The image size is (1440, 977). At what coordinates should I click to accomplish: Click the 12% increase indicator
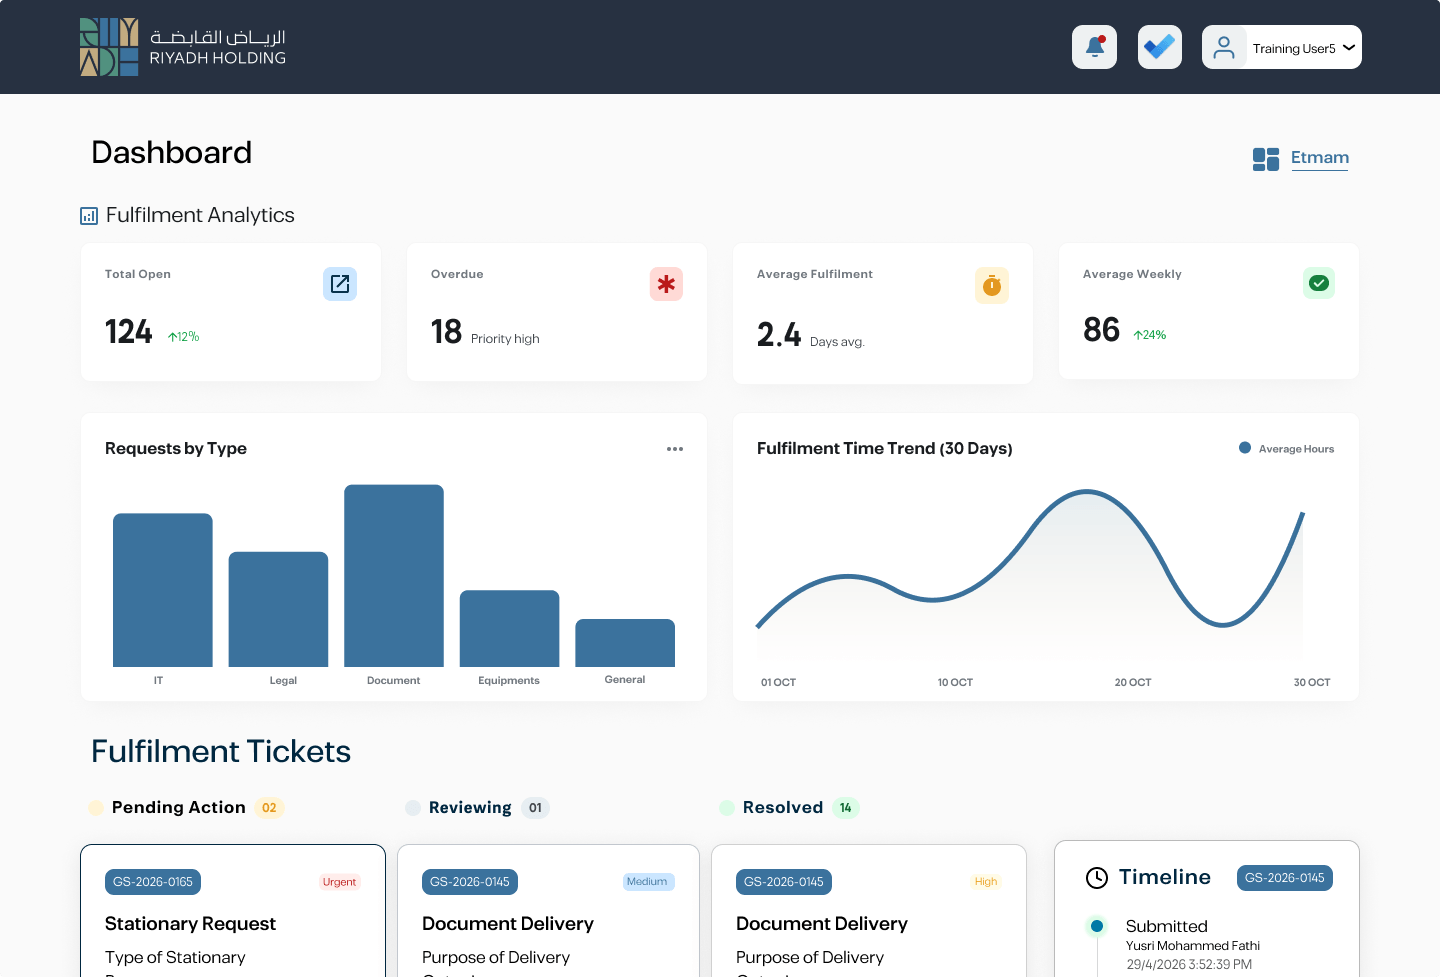tap(184, 337)
